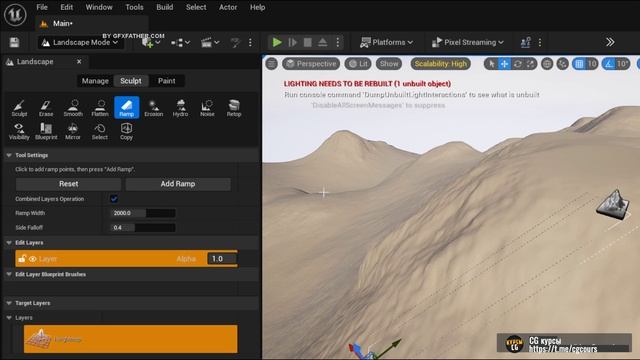Click the Side Falloff slider field
Viewport: 640px width, 360px height.
(143, 227)
